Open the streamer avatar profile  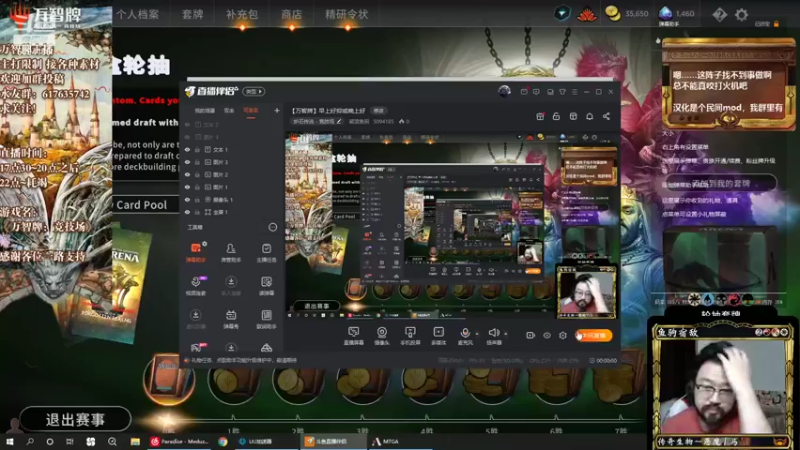pos(504,91)
